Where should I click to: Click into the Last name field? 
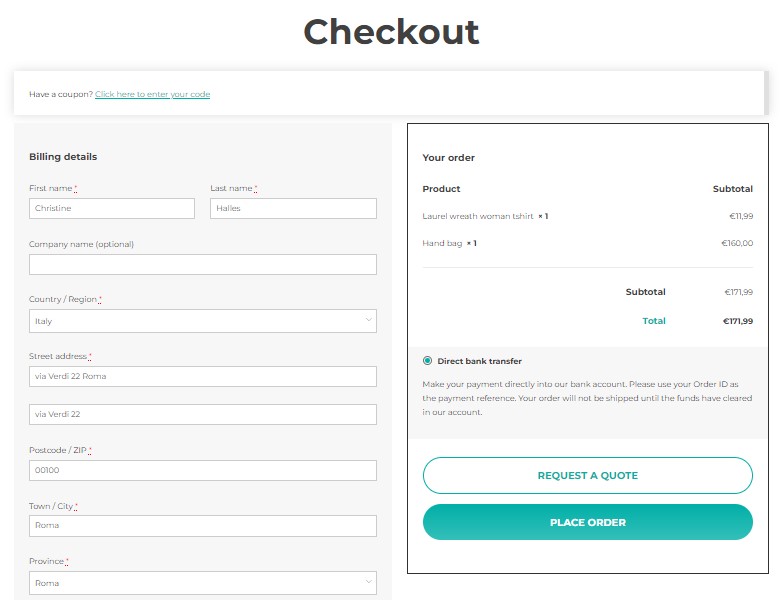tap(293, 208)
